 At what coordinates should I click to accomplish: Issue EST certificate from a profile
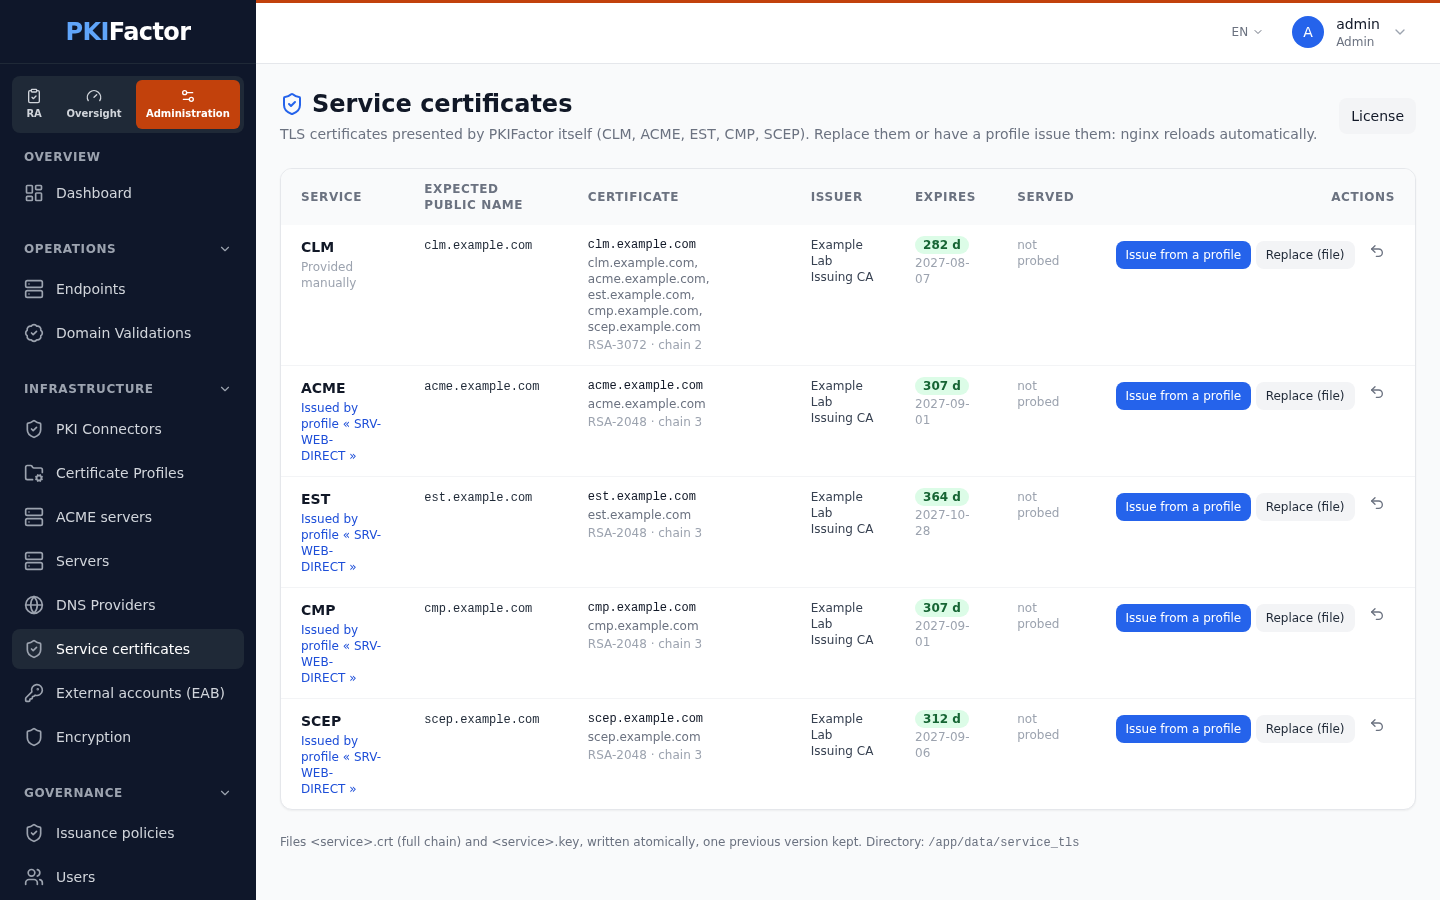pyautogui.click(x=1183, y=507)
